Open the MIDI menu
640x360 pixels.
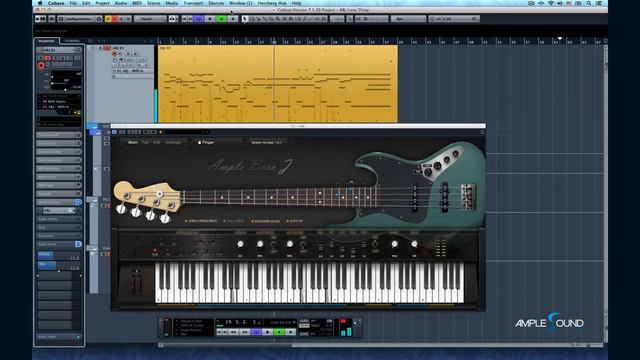pos(137,3)
